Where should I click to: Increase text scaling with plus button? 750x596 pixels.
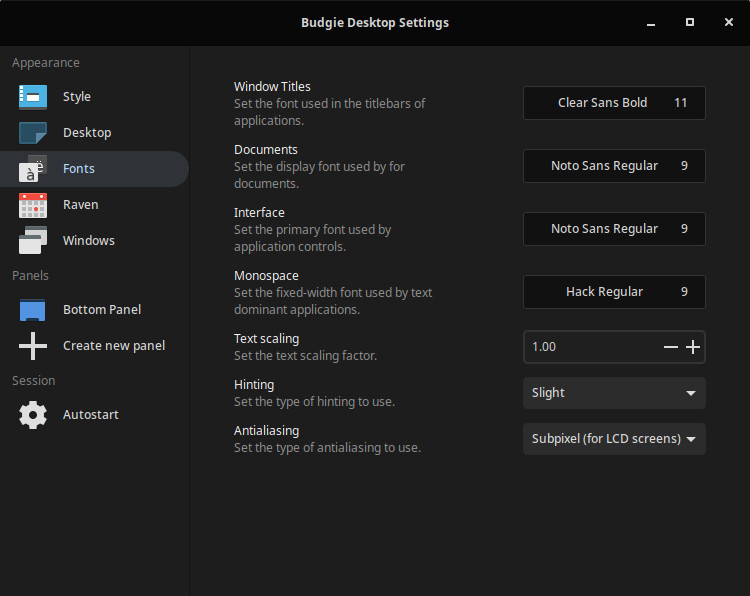693,347
